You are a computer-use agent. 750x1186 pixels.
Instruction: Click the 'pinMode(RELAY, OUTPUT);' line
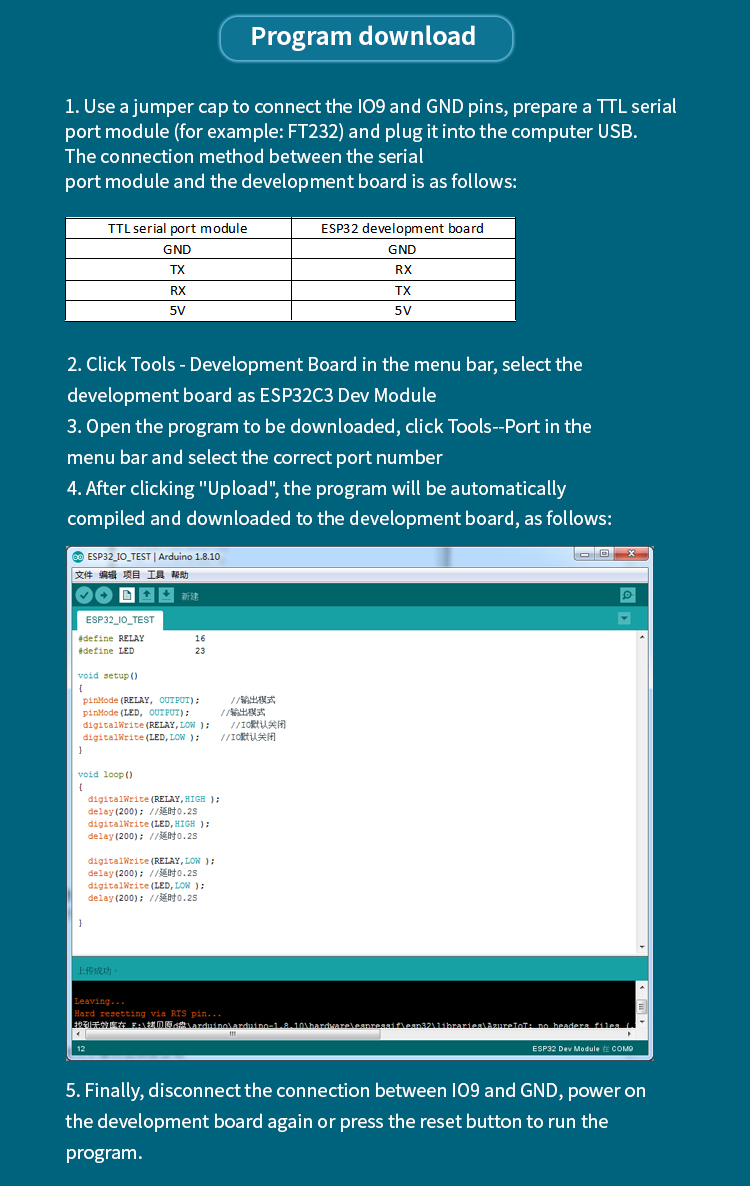click(141, 700)
